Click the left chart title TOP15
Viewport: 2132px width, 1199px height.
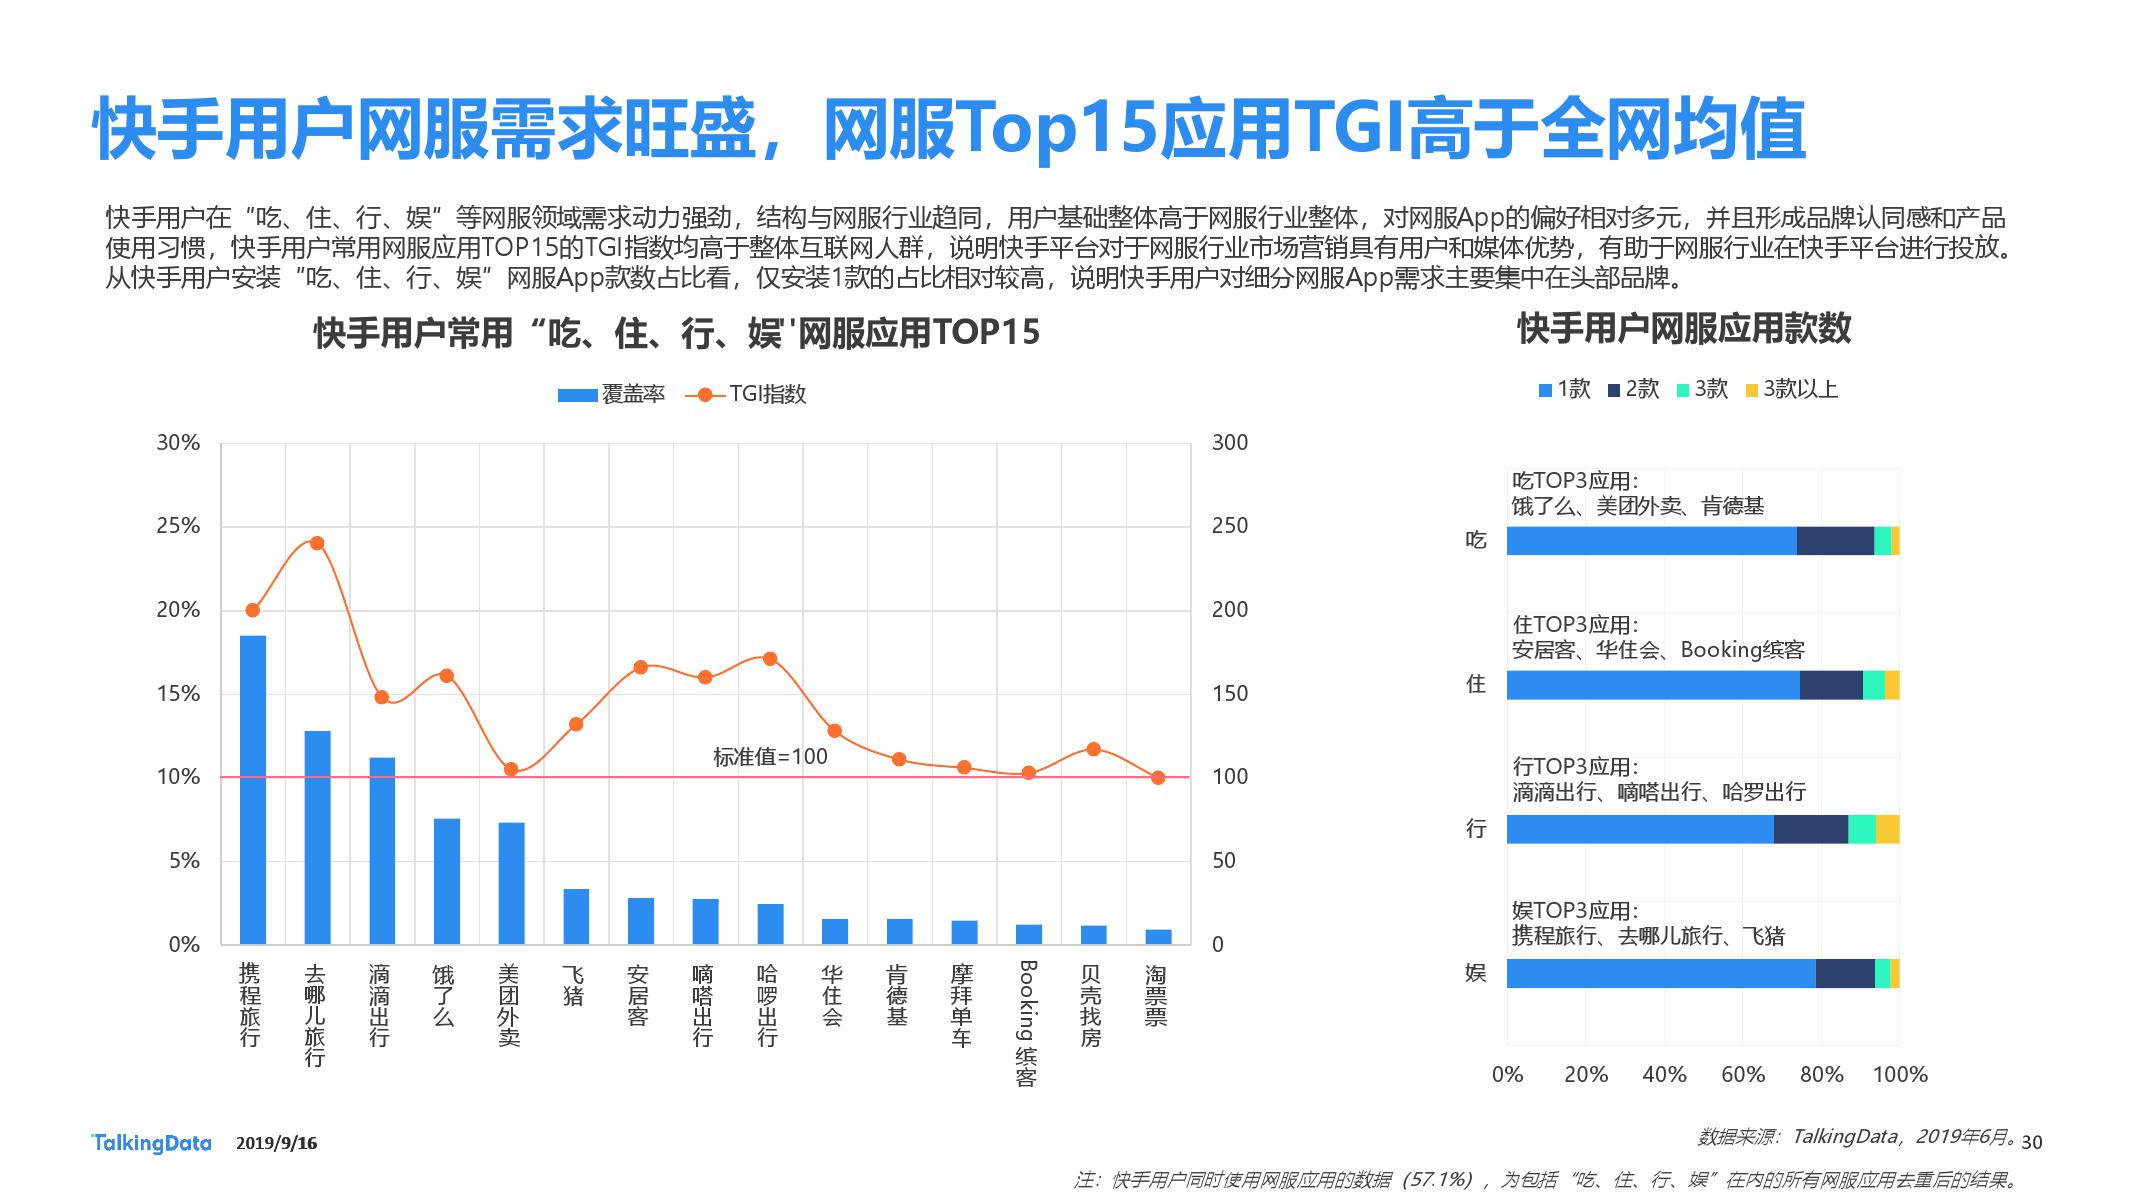677,332
